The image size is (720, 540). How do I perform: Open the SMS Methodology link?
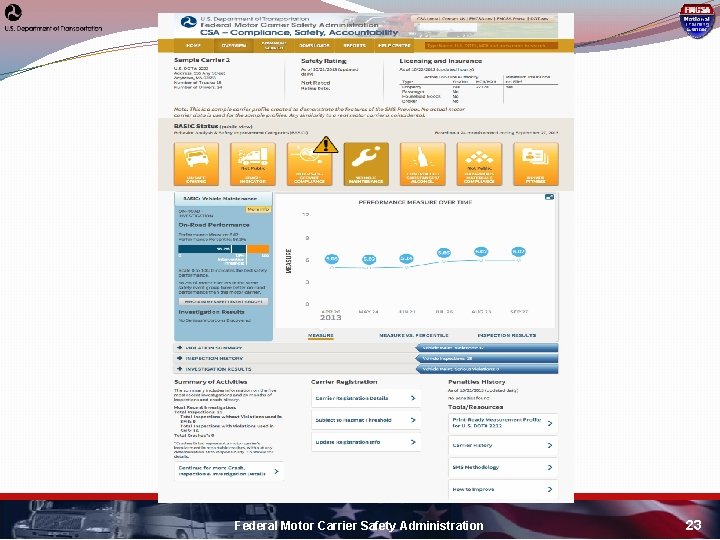click(x=503, y=467)
